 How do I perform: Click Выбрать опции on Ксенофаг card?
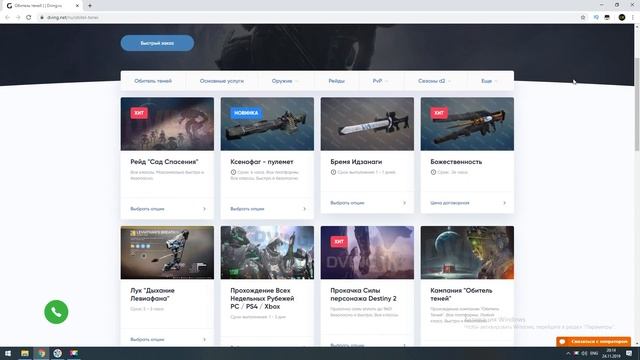(247, 209)
